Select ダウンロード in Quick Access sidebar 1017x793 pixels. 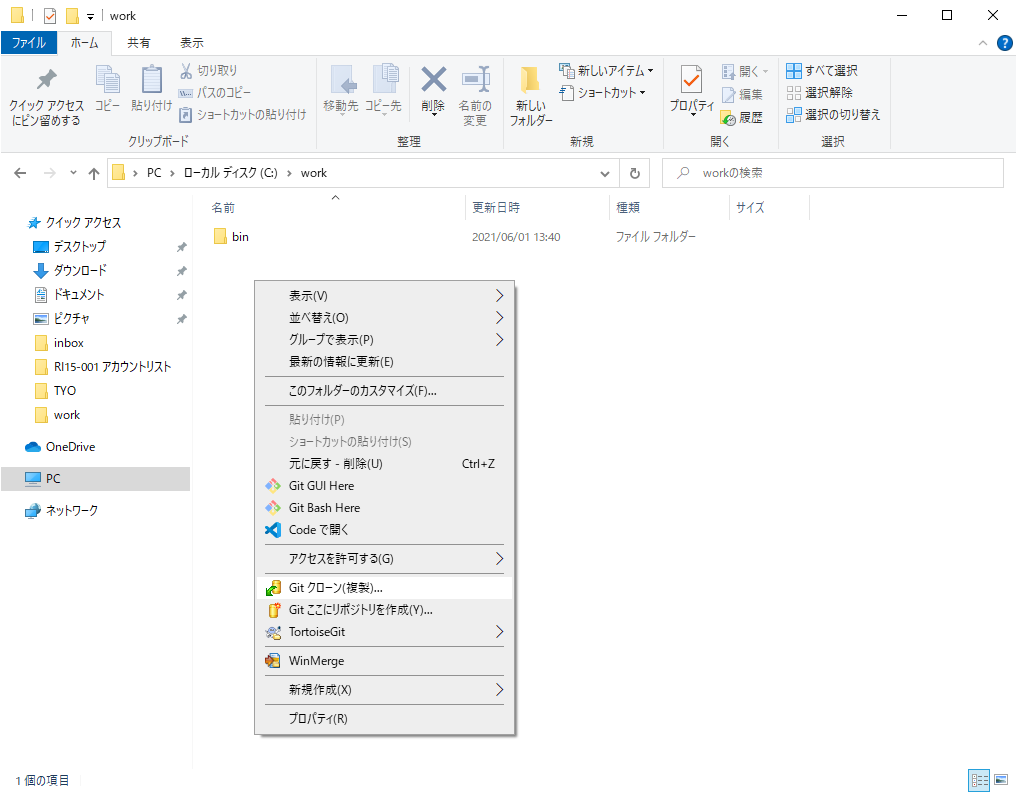click(x=80, y=271)
